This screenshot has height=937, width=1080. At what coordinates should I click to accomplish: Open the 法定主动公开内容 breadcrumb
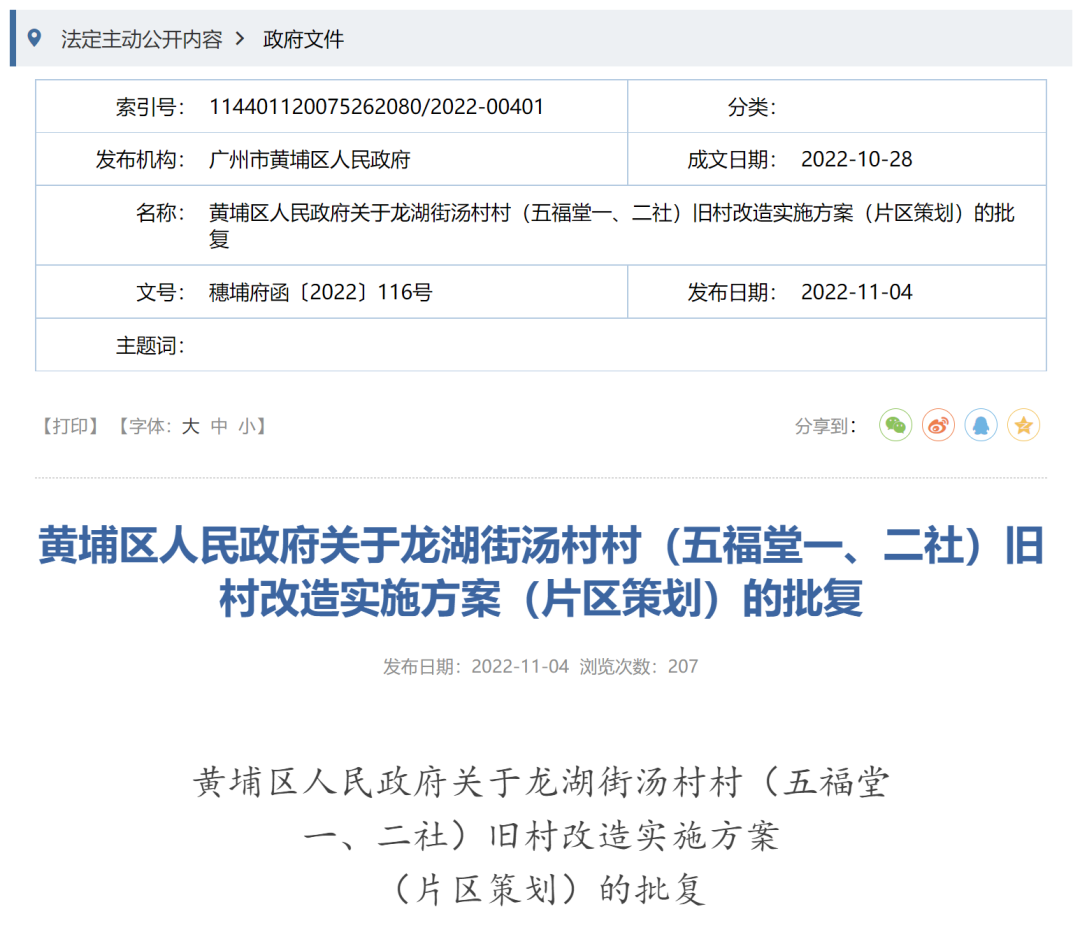tap(141, 39)
